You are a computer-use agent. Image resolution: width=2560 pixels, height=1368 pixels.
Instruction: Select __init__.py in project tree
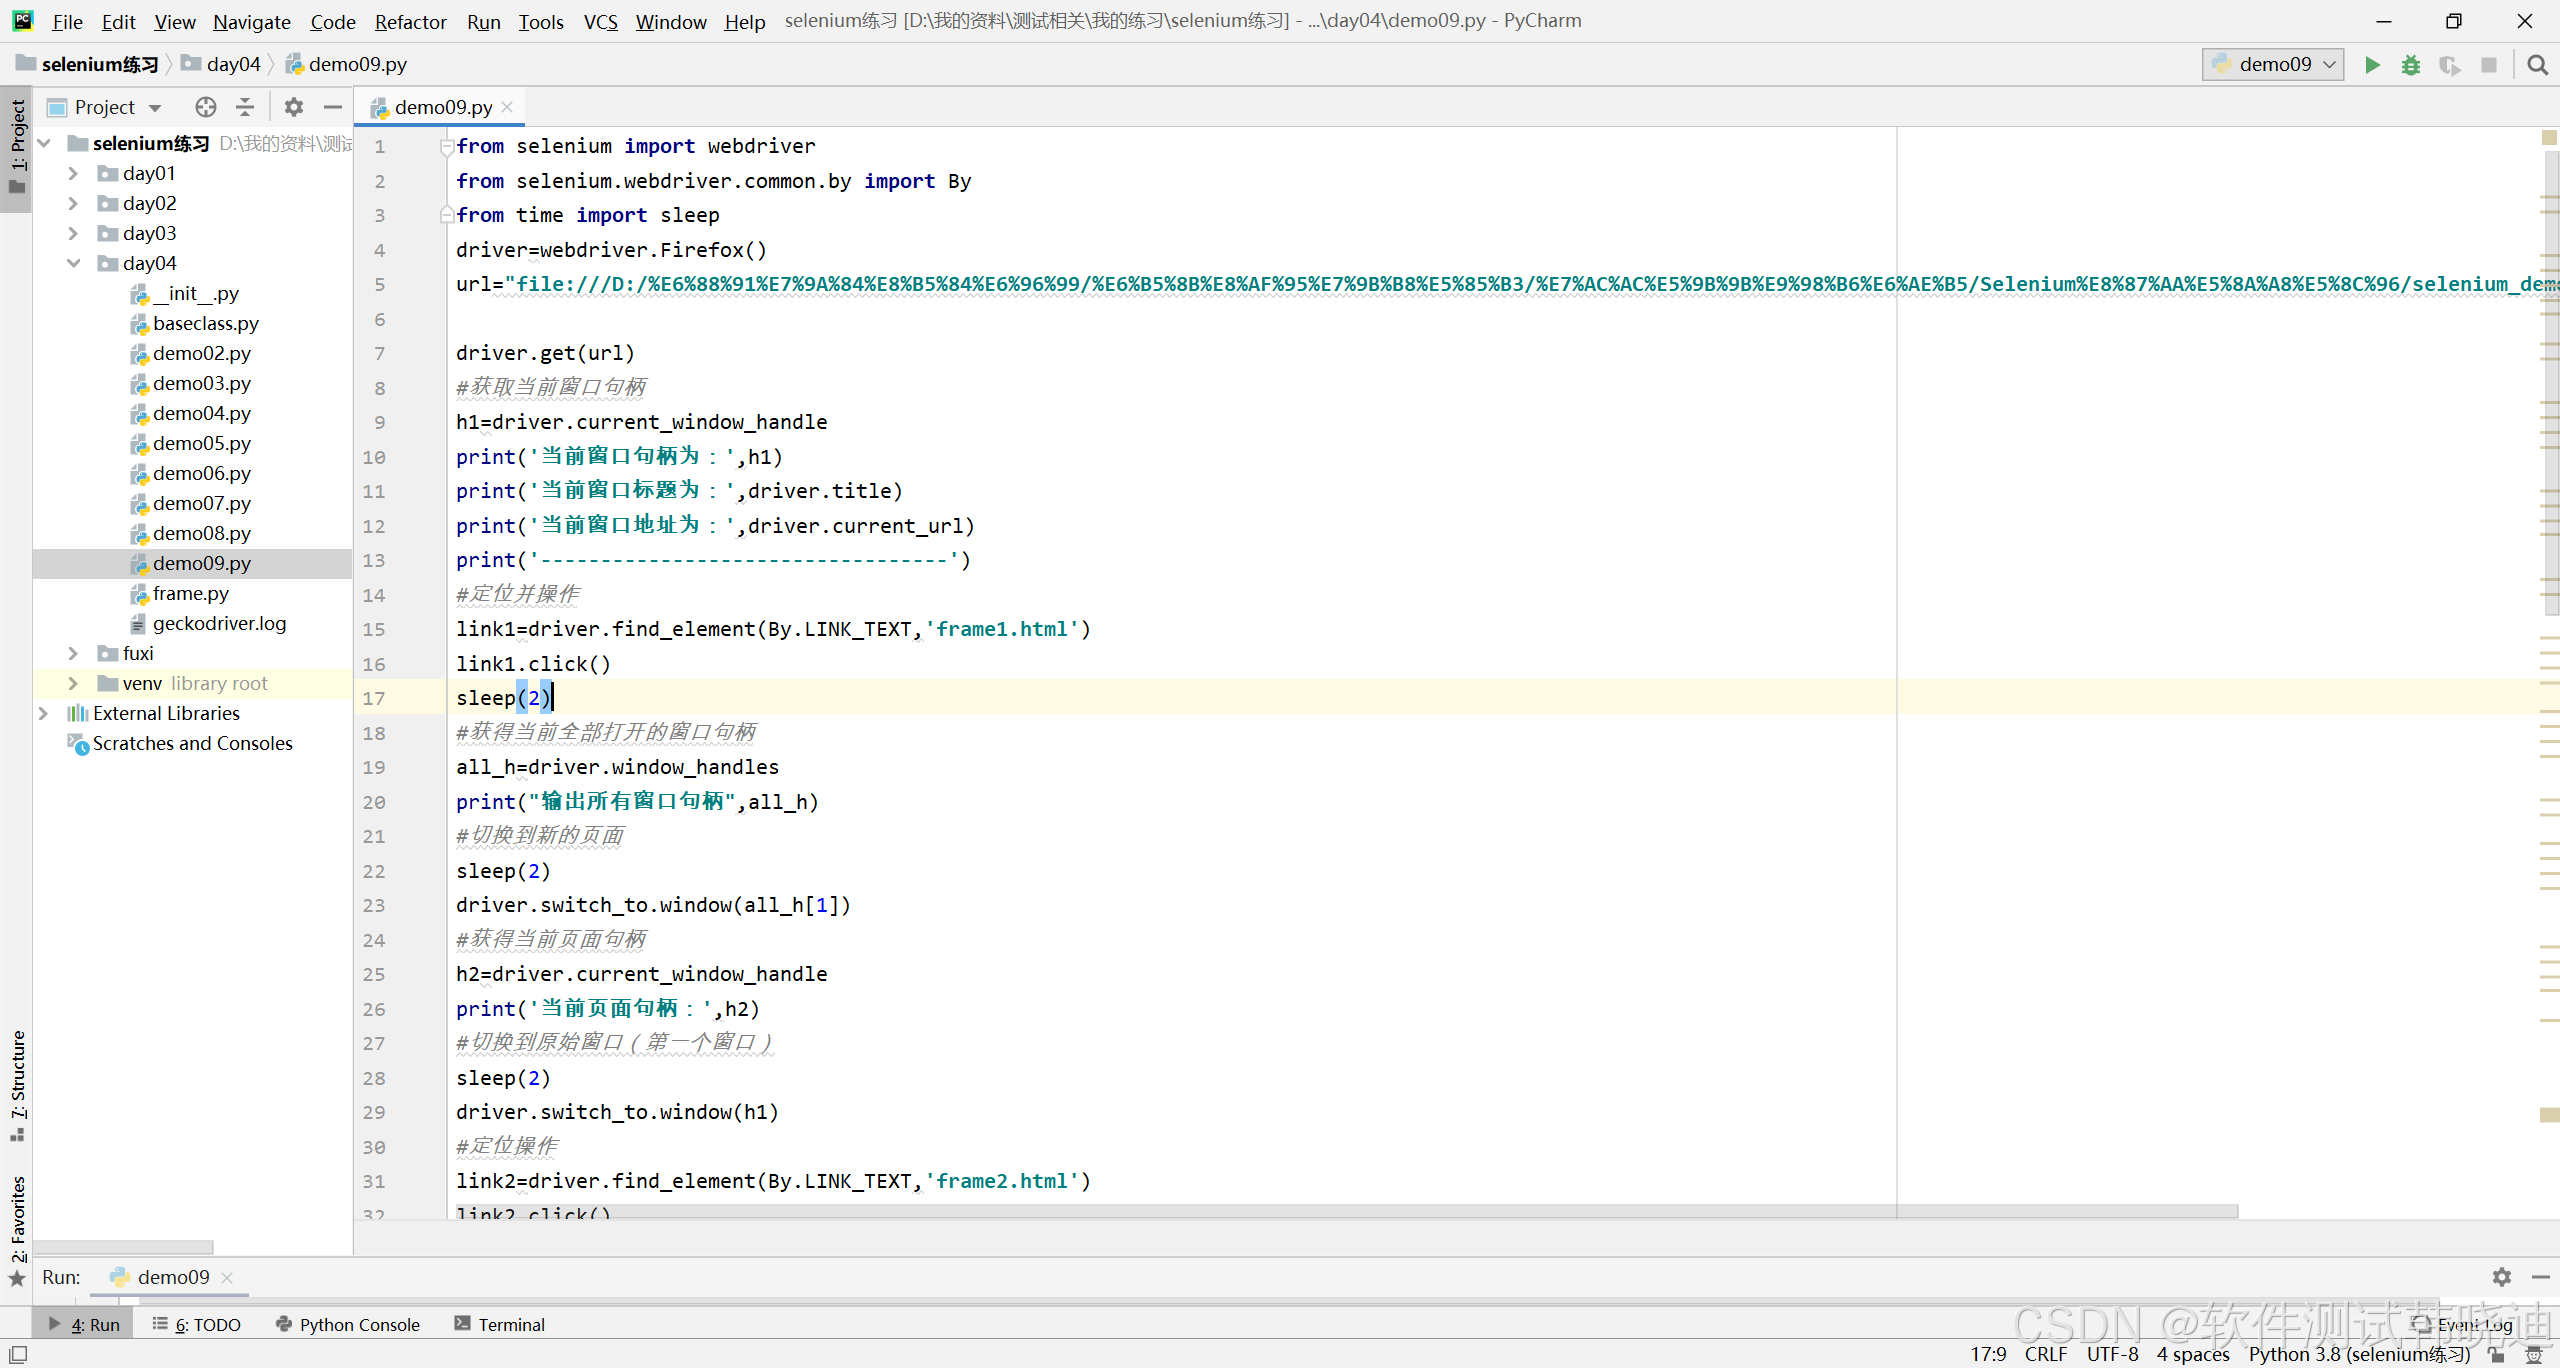[185, 293]
